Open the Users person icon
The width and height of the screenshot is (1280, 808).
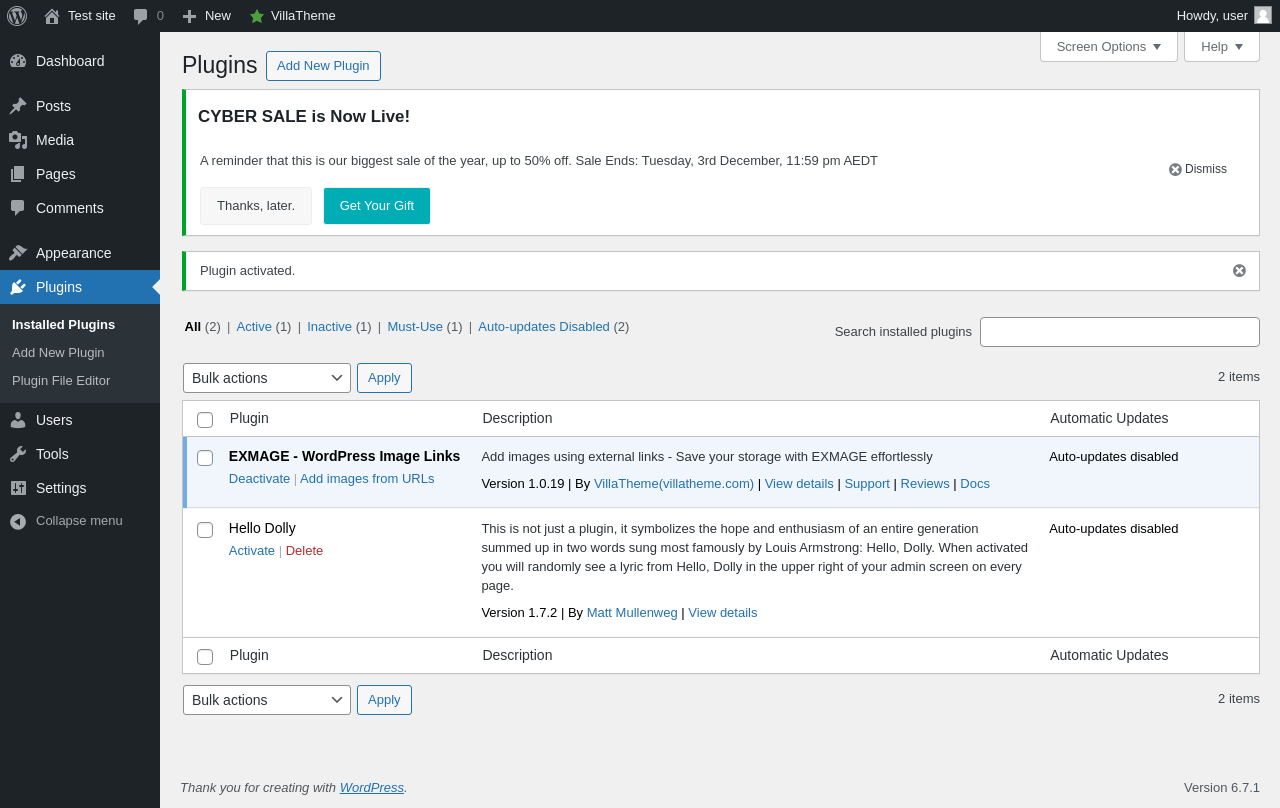click(18, 420)
